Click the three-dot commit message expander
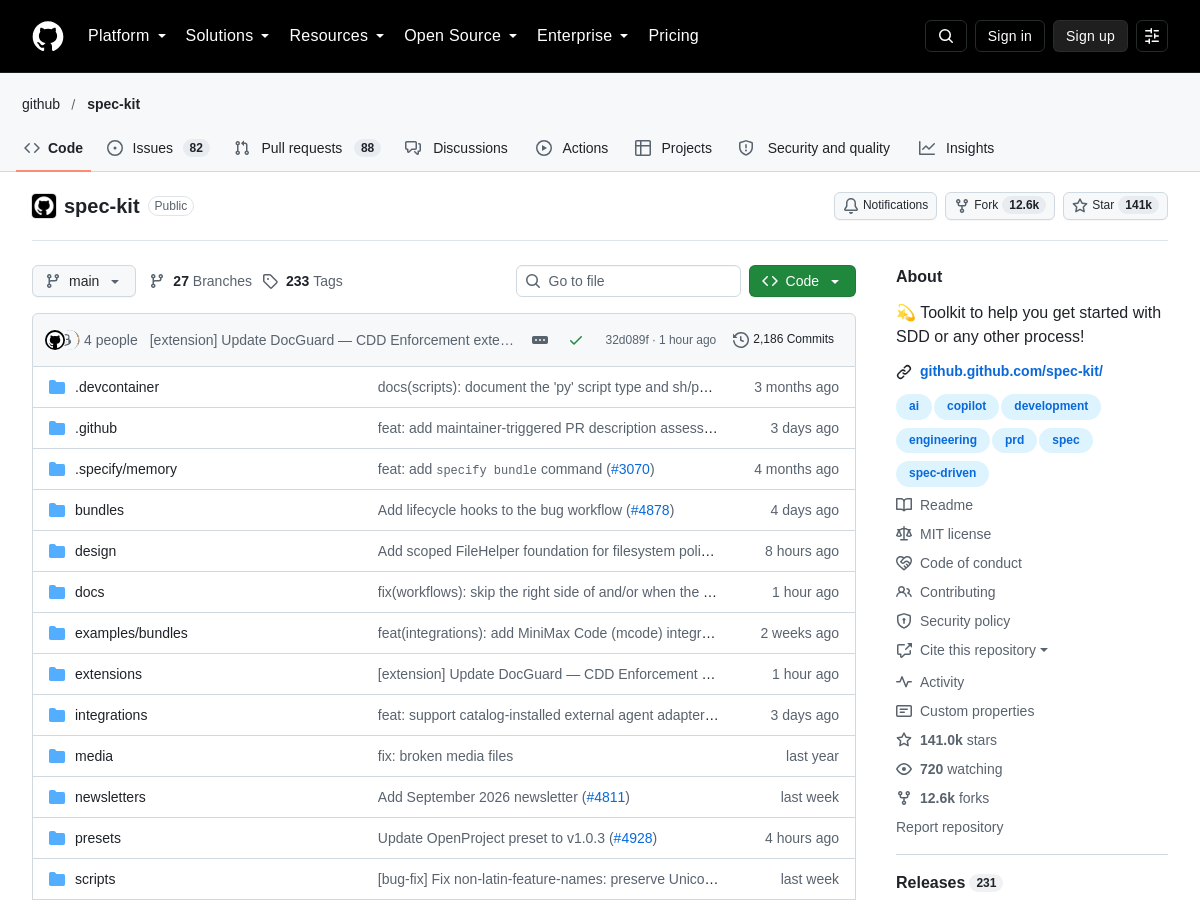The width and height of the screenshot is (1200, 900). (540, 340)
